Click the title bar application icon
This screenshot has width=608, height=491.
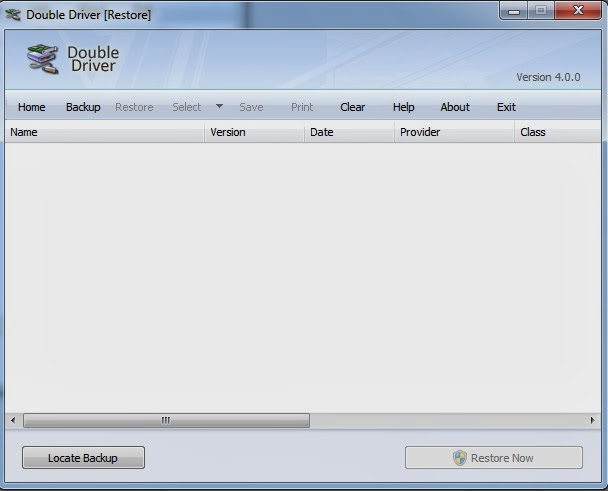tap(13, 15)
